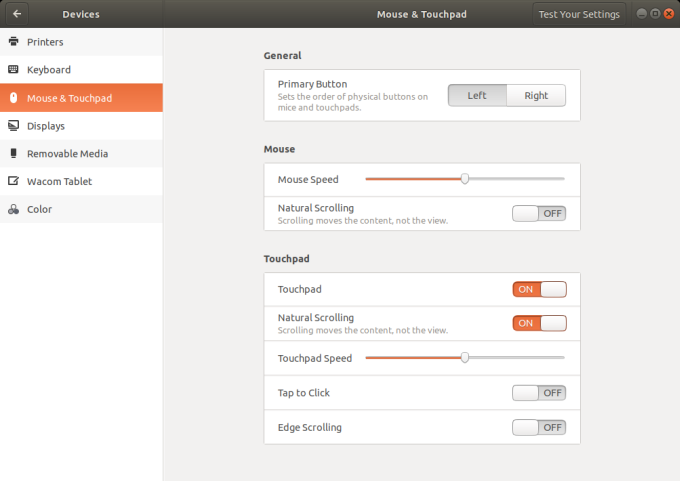Image resolution: width=680 pixels, height=481 pixels.
Task: Click the Removable Media icon
Action: point(13,154)
